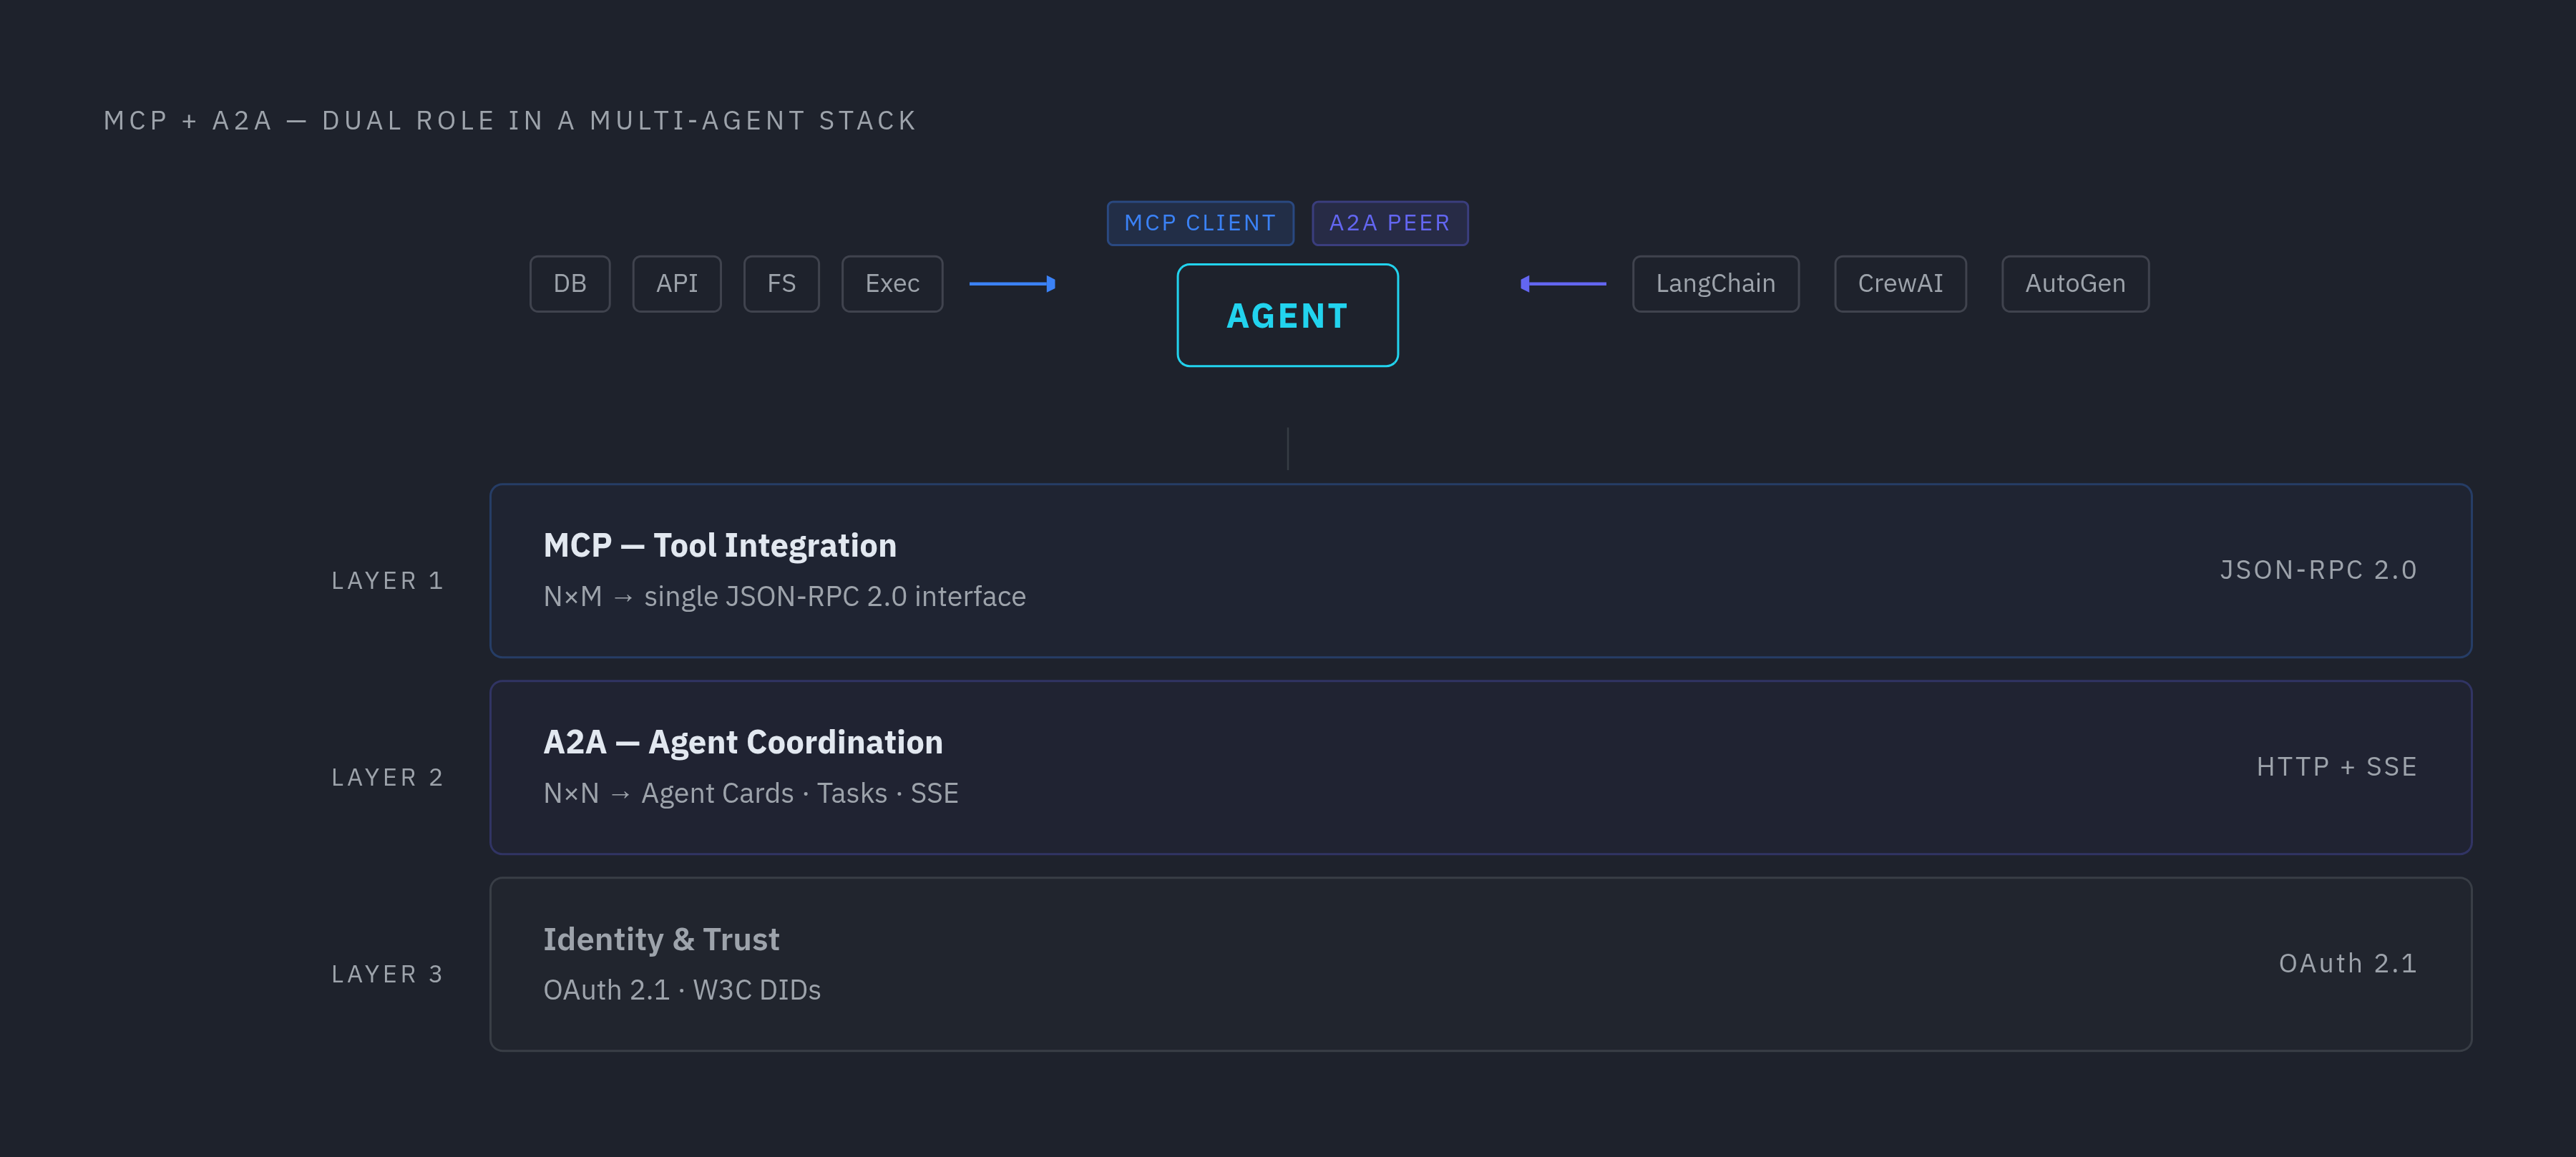
Task: Select the CrewAI chip
Action: click(x=1900, y=284)
